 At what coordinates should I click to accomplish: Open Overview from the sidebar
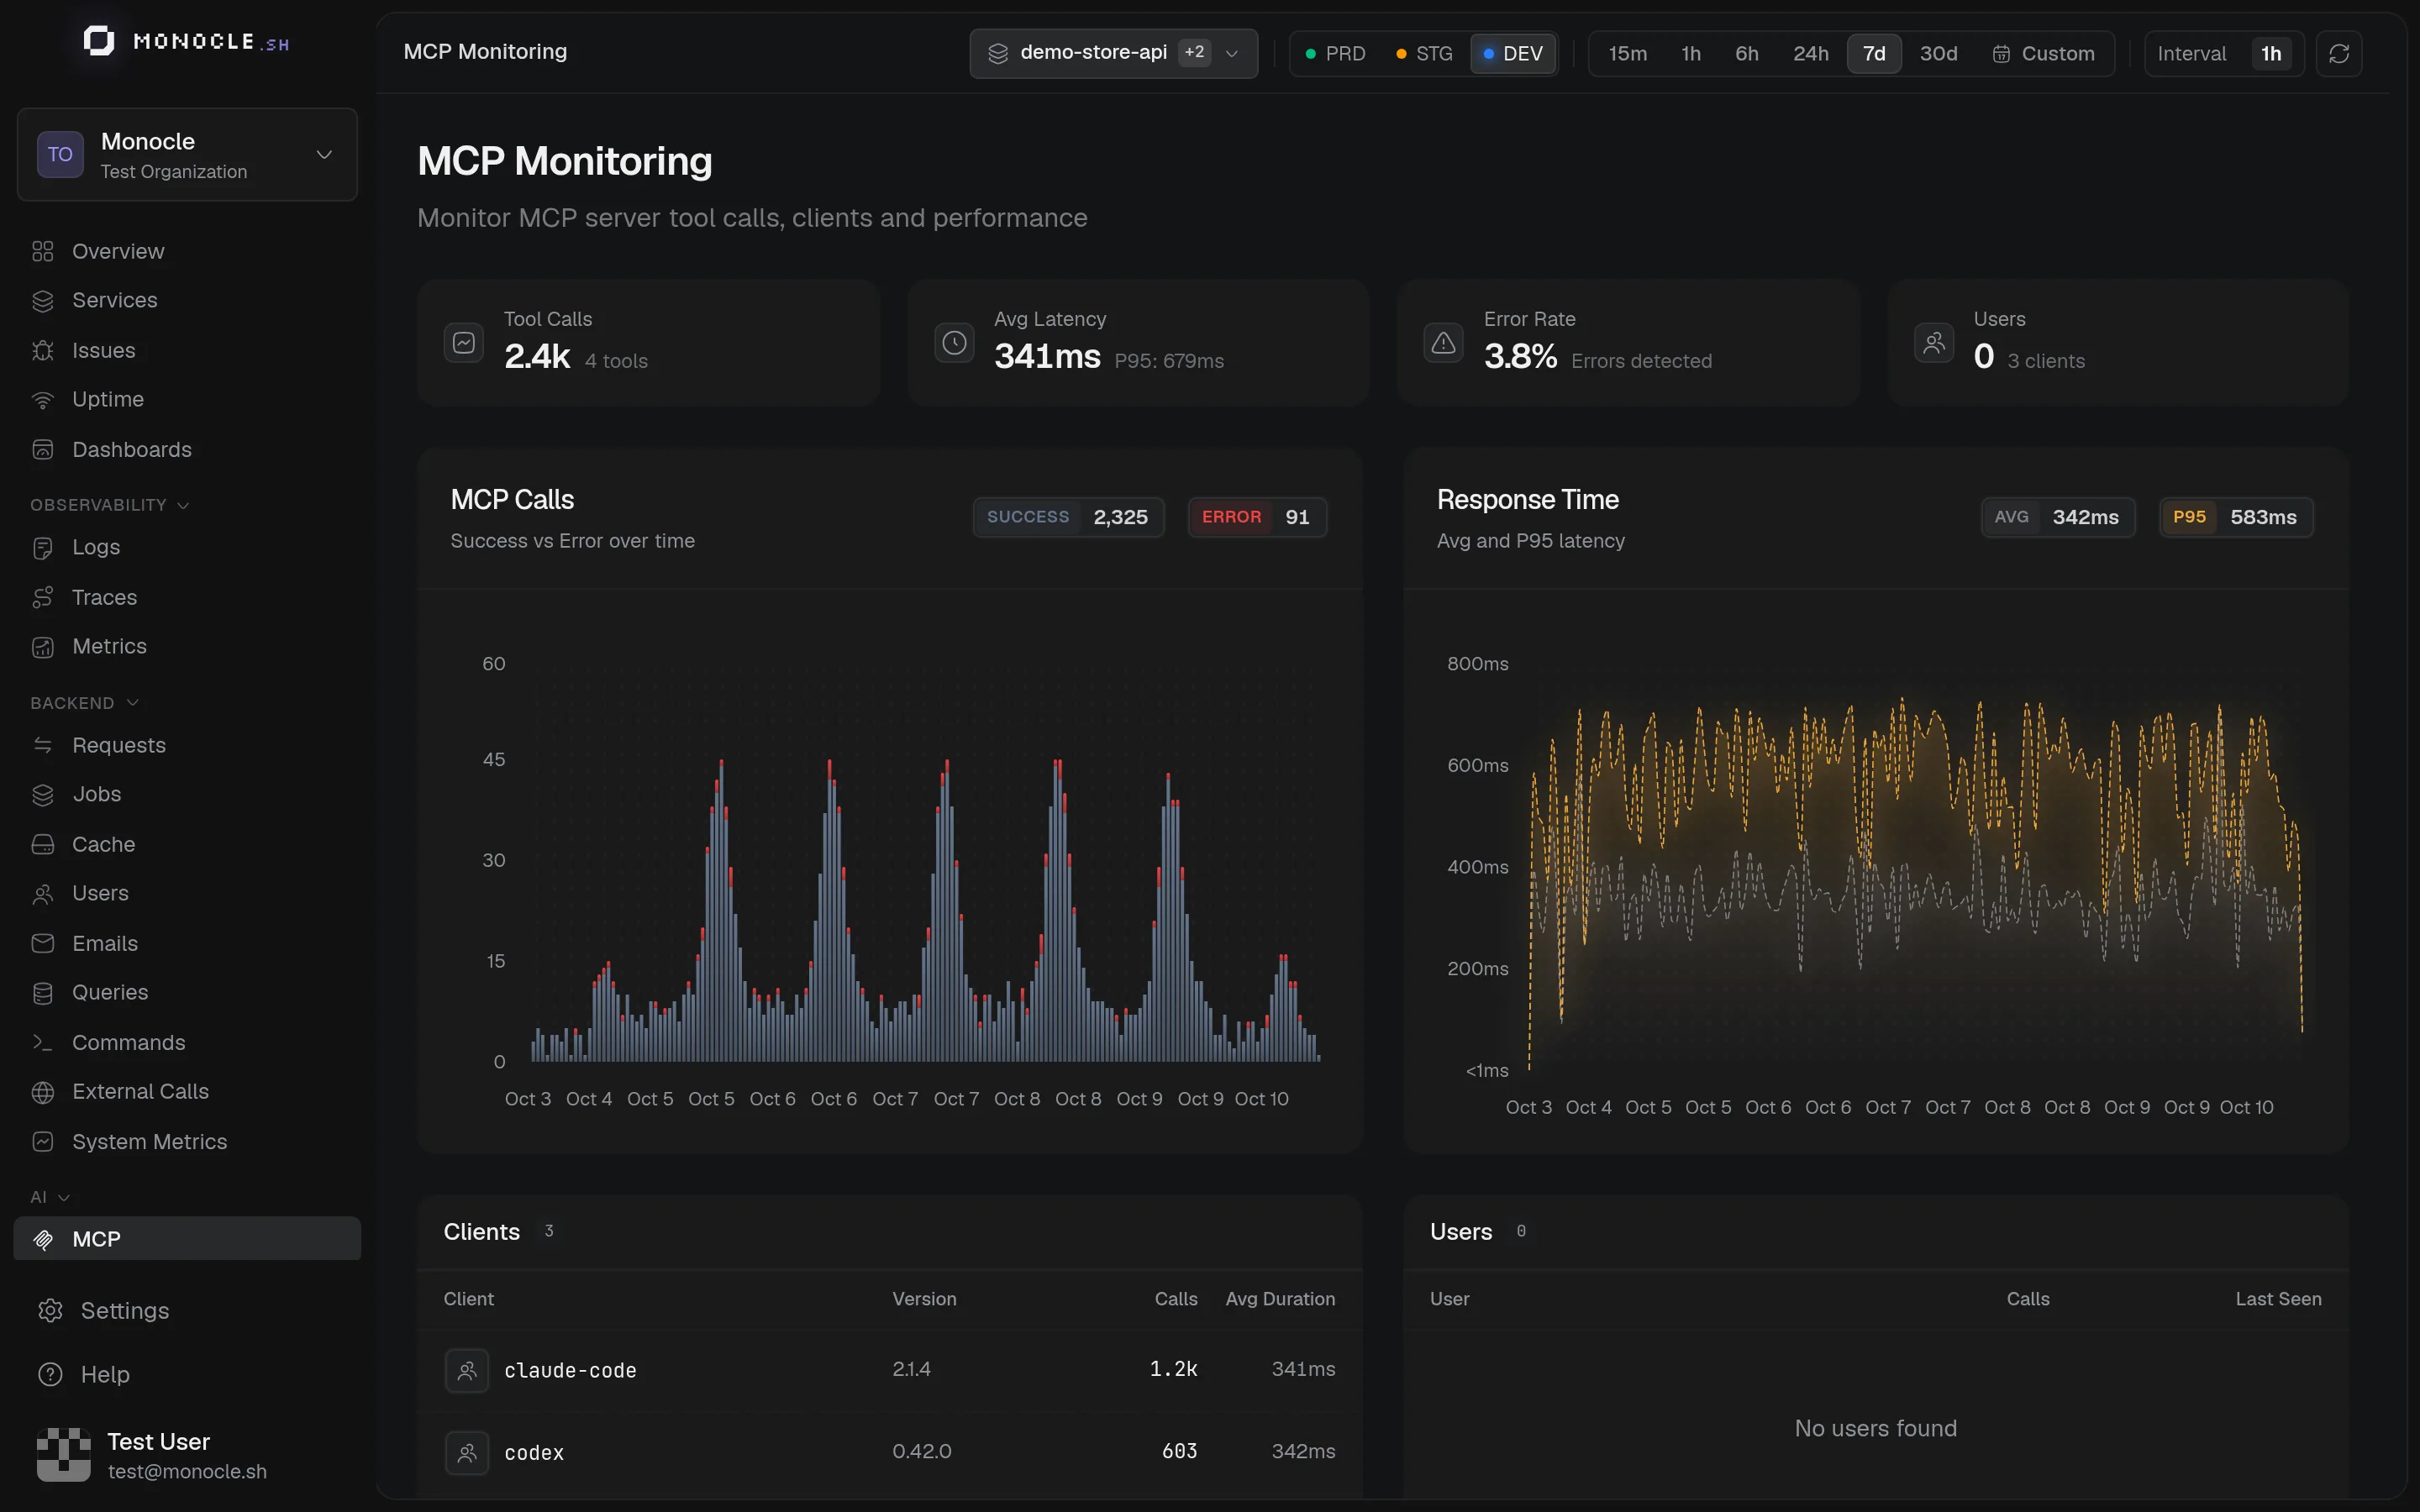coord(118,251)
